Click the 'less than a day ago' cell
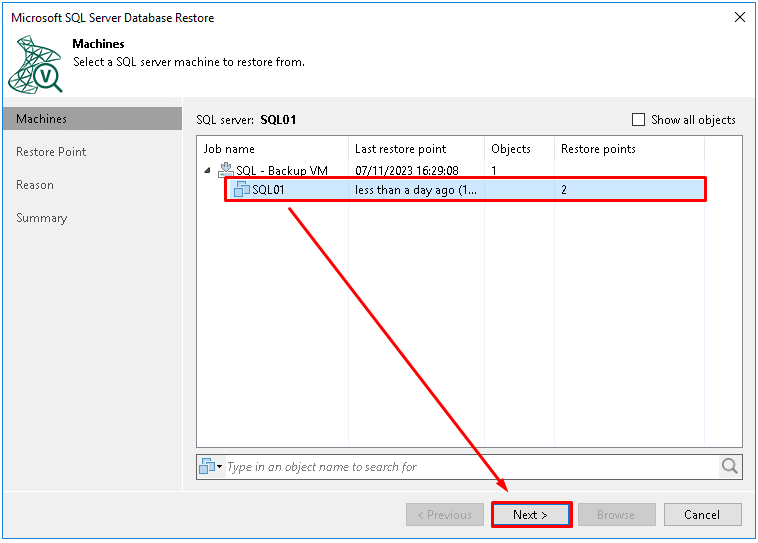This screenshot has height=543, width=758. click(416, 190)
